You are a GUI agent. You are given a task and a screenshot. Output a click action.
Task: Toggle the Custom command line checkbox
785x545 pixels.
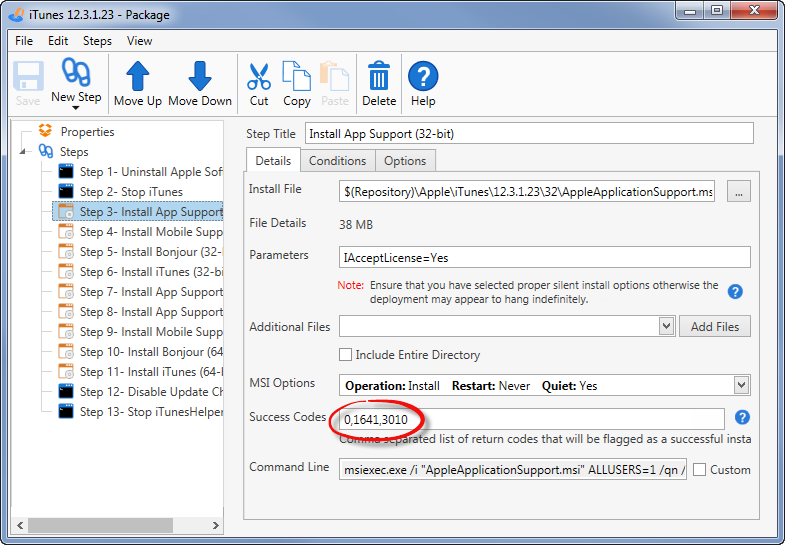(699, 469)
